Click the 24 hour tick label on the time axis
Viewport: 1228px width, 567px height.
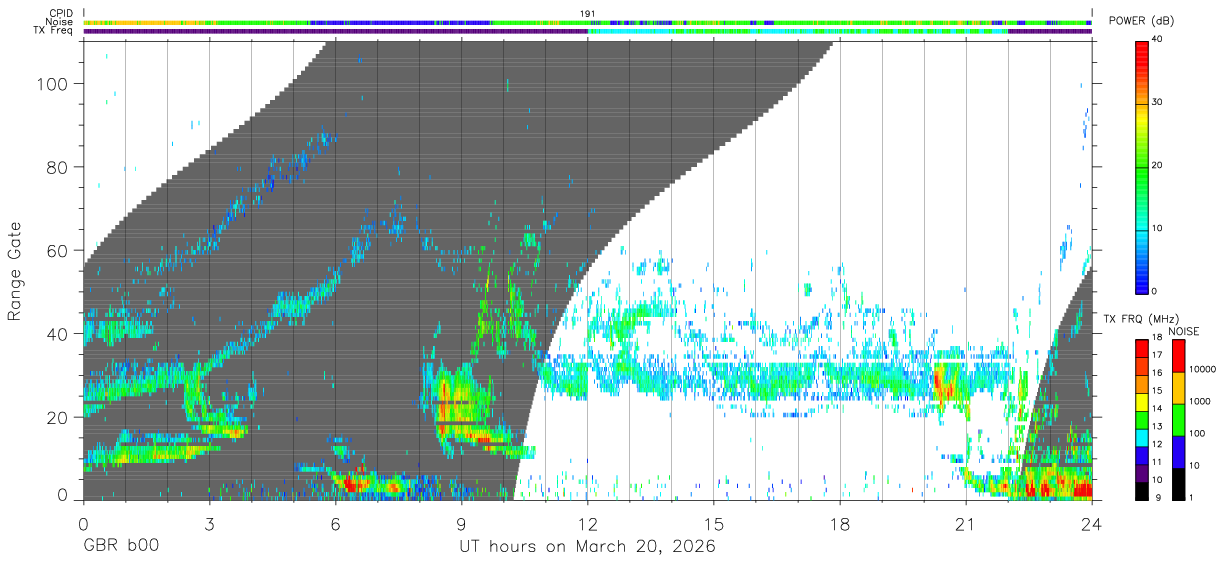coord(1091,523)
